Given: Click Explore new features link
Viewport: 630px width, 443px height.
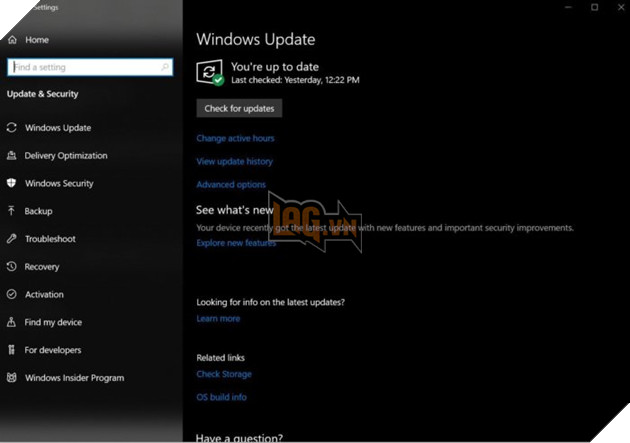Looking at the screenshot, I should point(236,243).
